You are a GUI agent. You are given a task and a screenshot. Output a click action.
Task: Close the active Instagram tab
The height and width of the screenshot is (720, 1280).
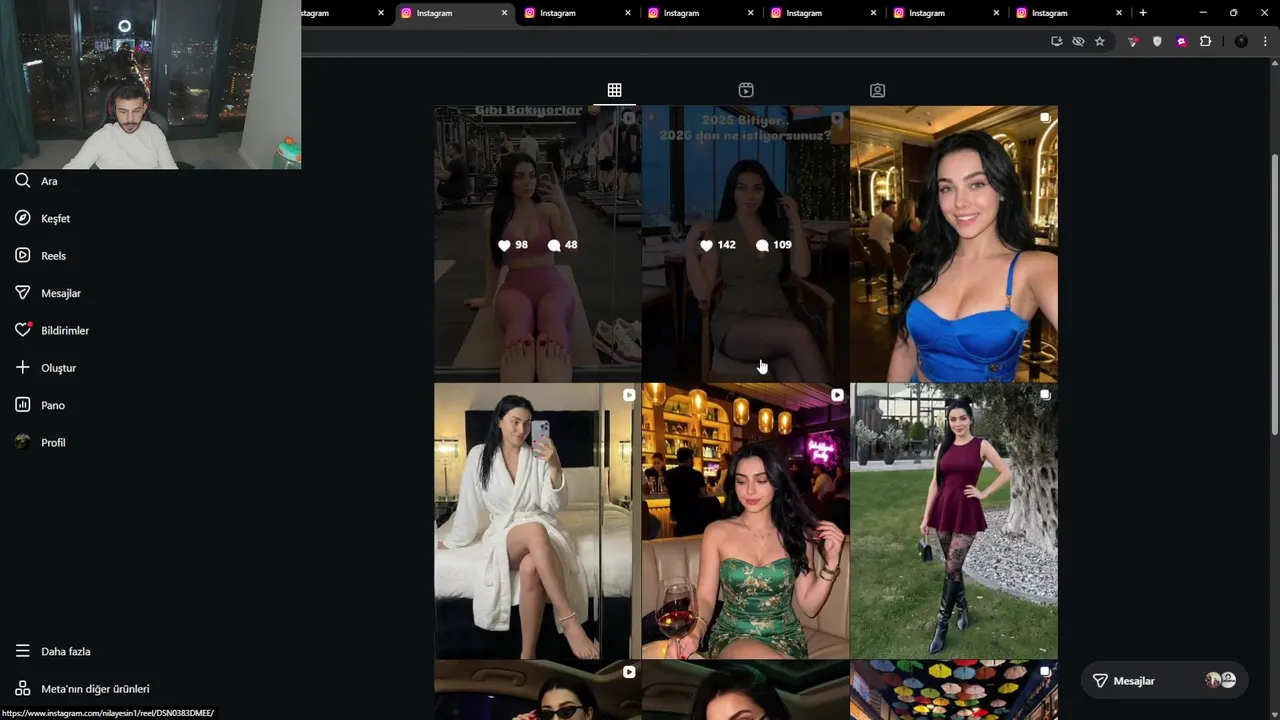click(504, 13)
